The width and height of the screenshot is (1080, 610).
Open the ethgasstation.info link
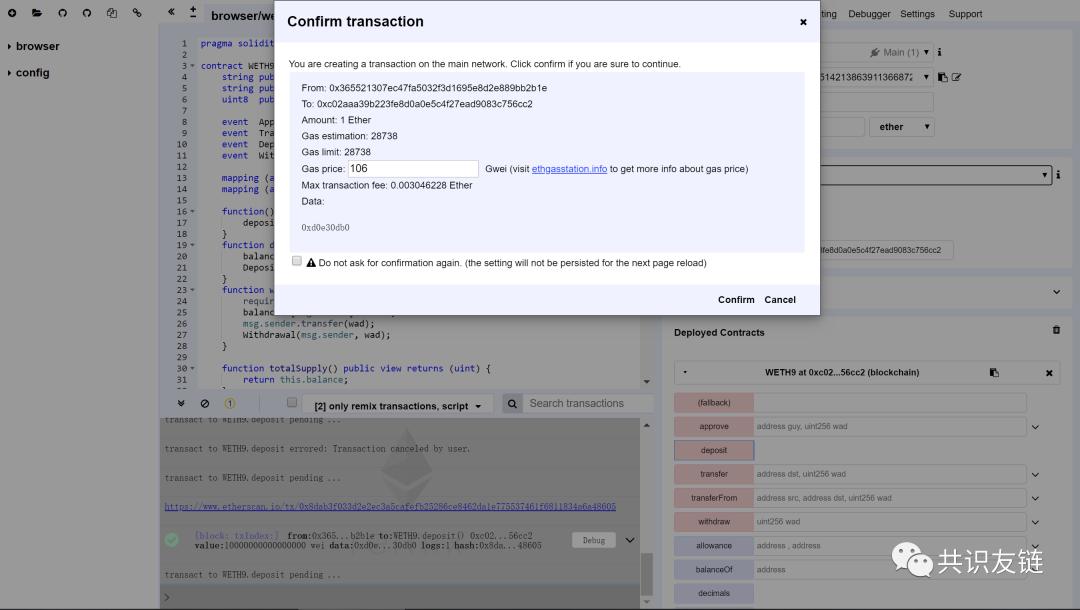point(569,169)
